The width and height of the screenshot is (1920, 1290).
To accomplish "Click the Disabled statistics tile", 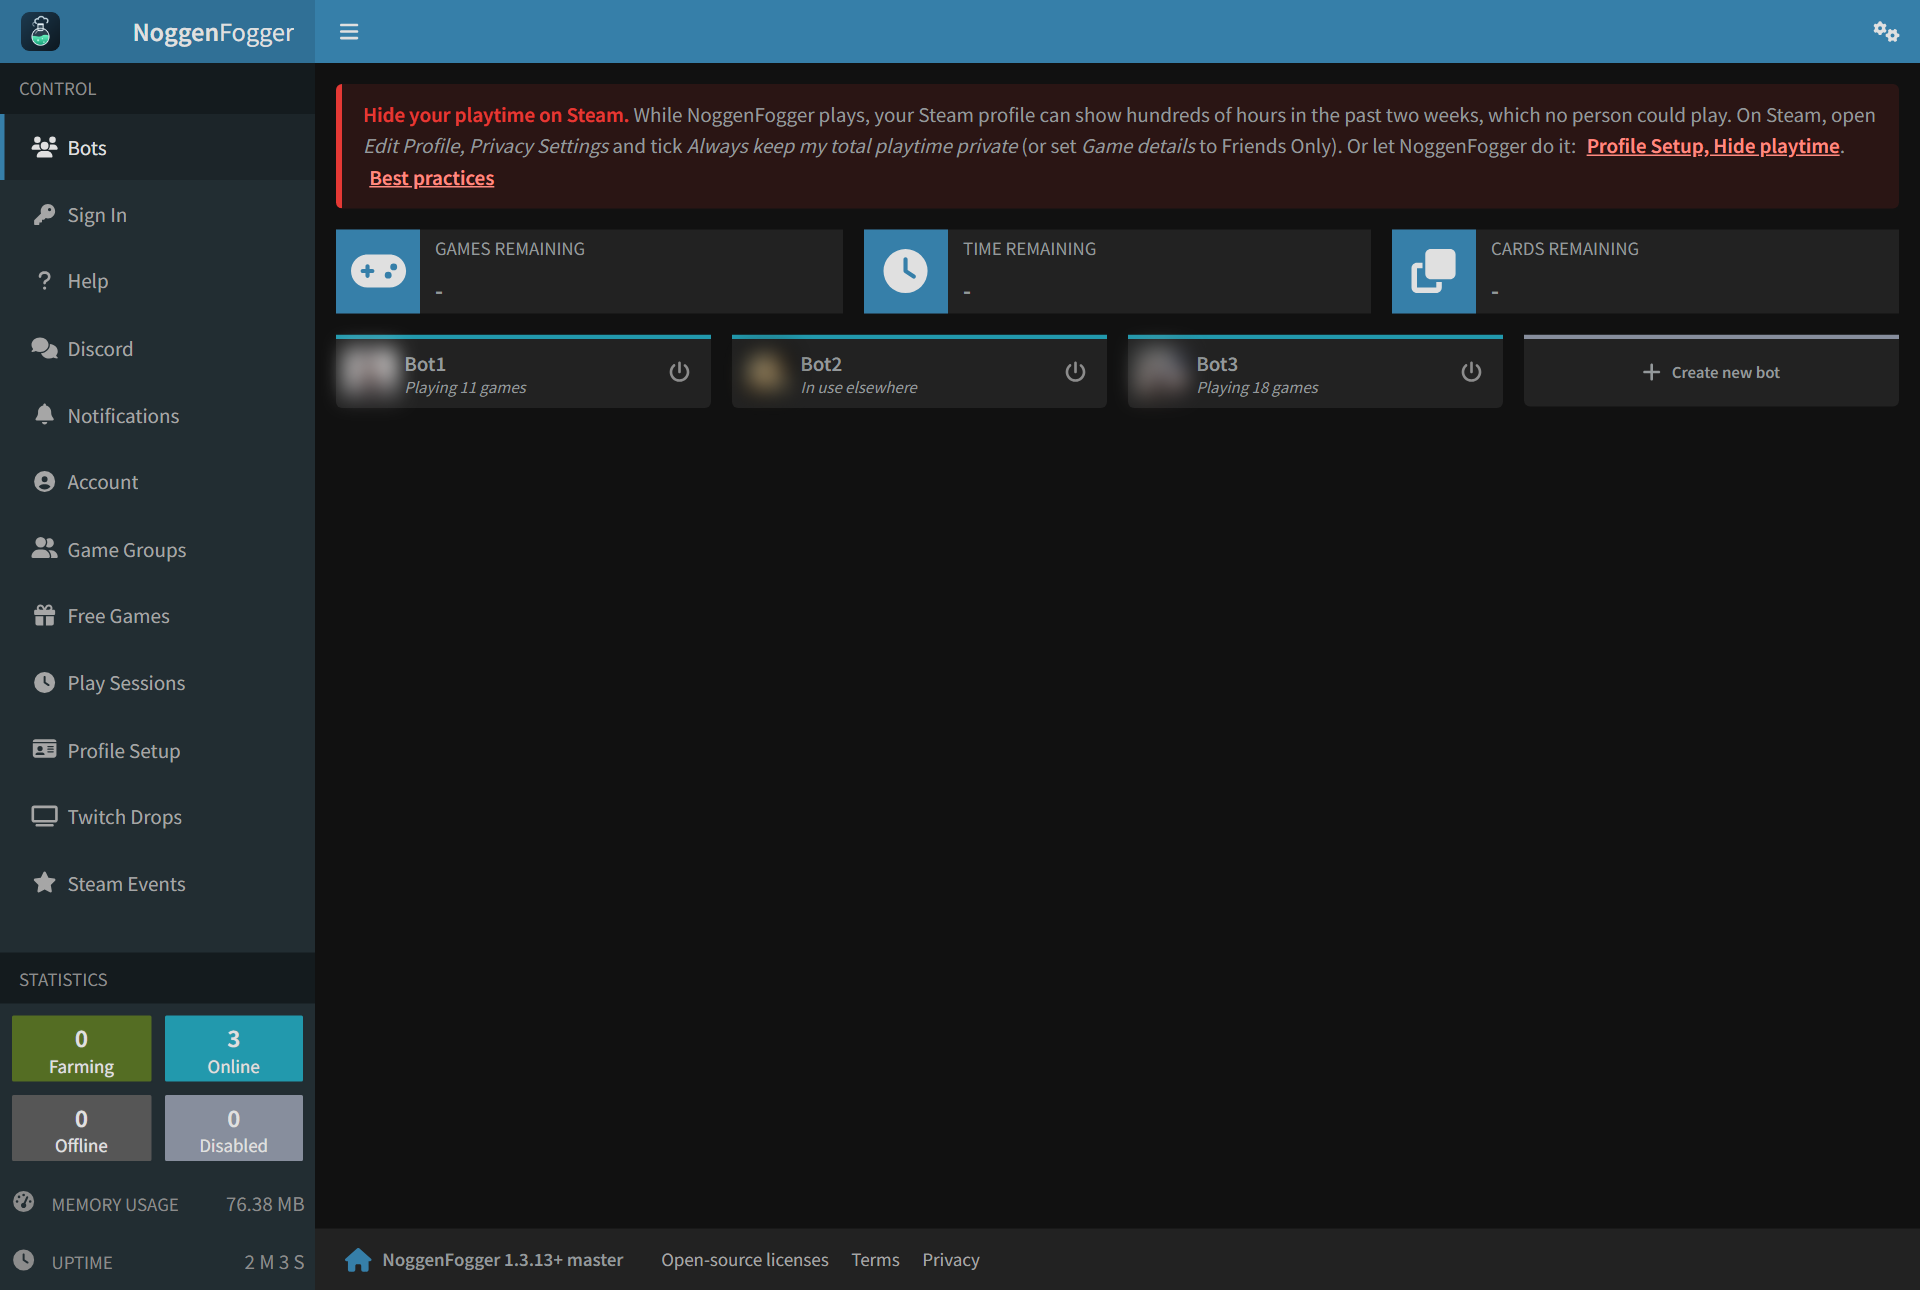I will 234,1128.
